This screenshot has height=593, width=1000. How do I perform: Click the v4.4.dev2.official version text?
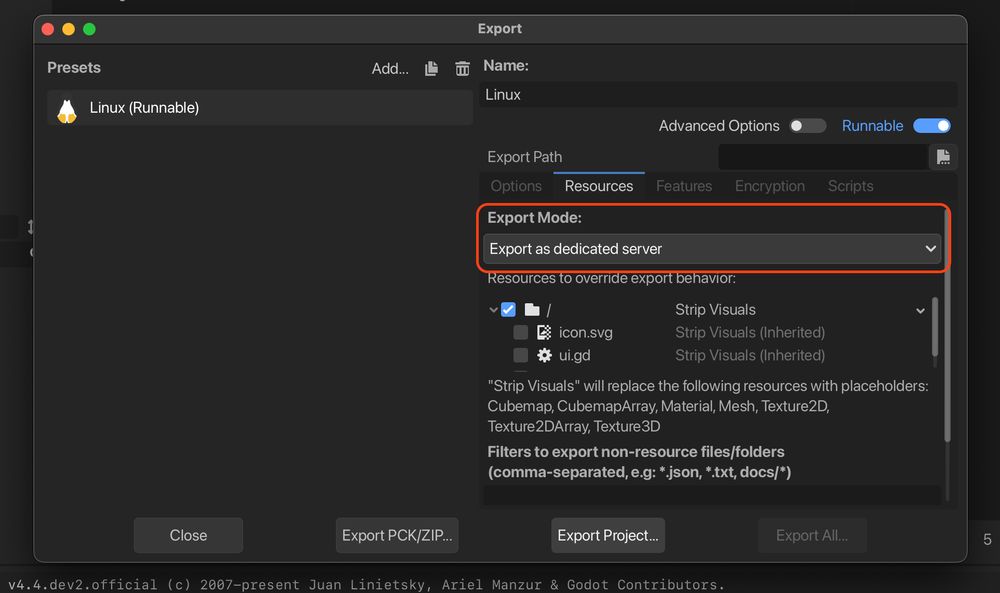(82, 584)
